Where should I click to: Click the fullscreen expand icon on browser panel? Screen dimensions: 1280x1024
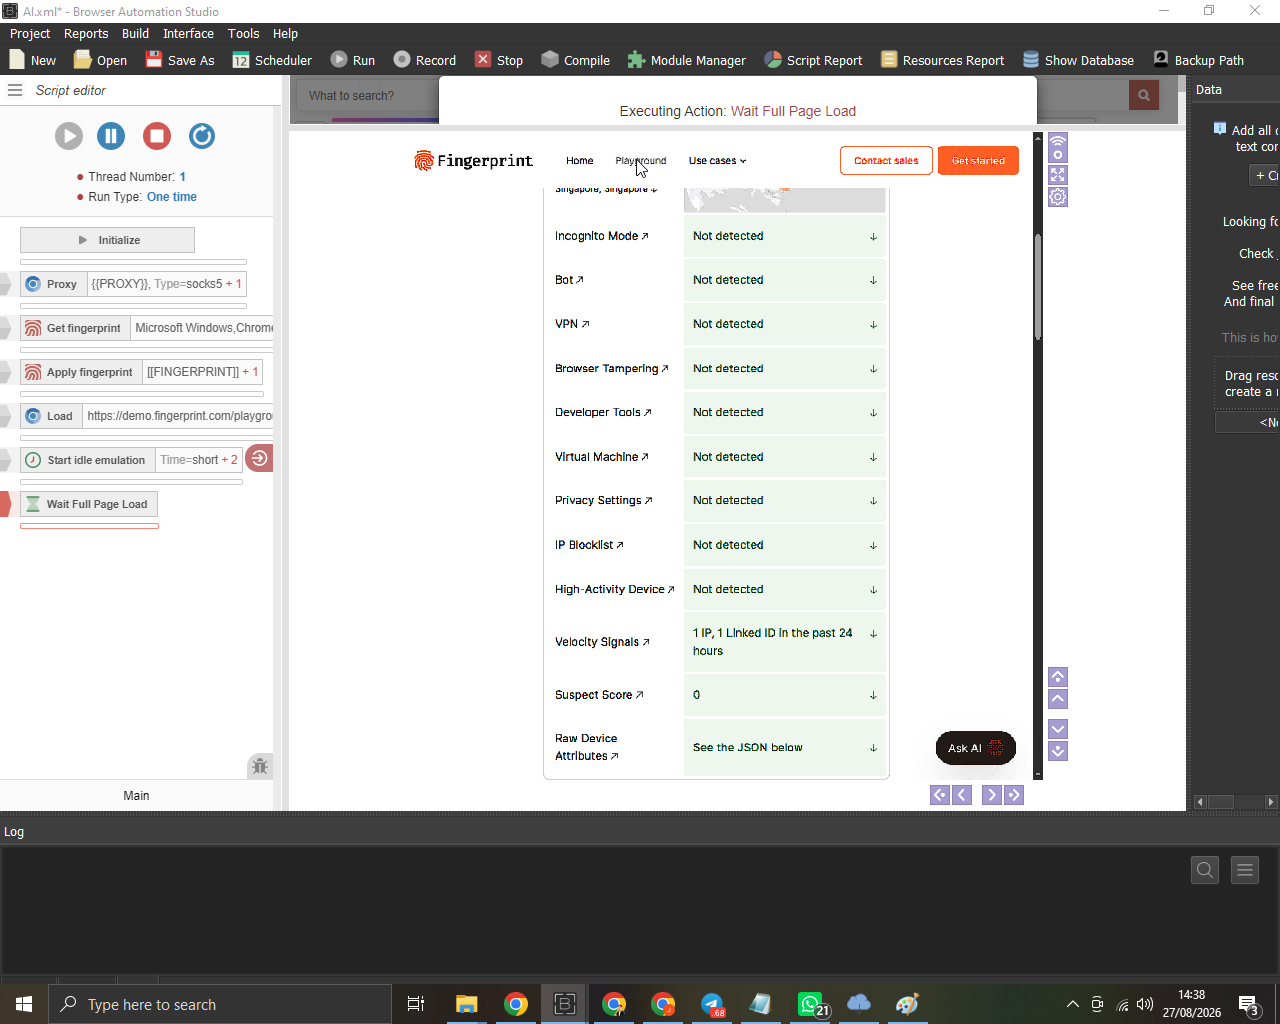pyautogui.click(x=1057, y=175)
